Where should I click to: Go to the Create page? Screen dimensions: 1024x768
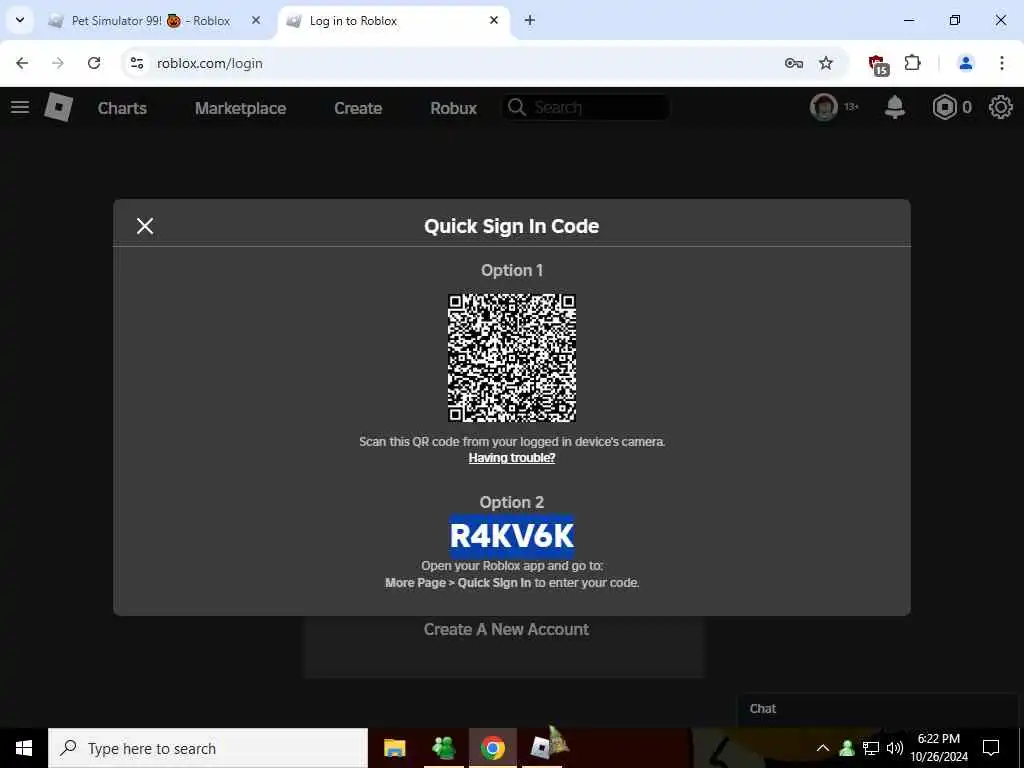pyautogui.click(x=358, y=108)
